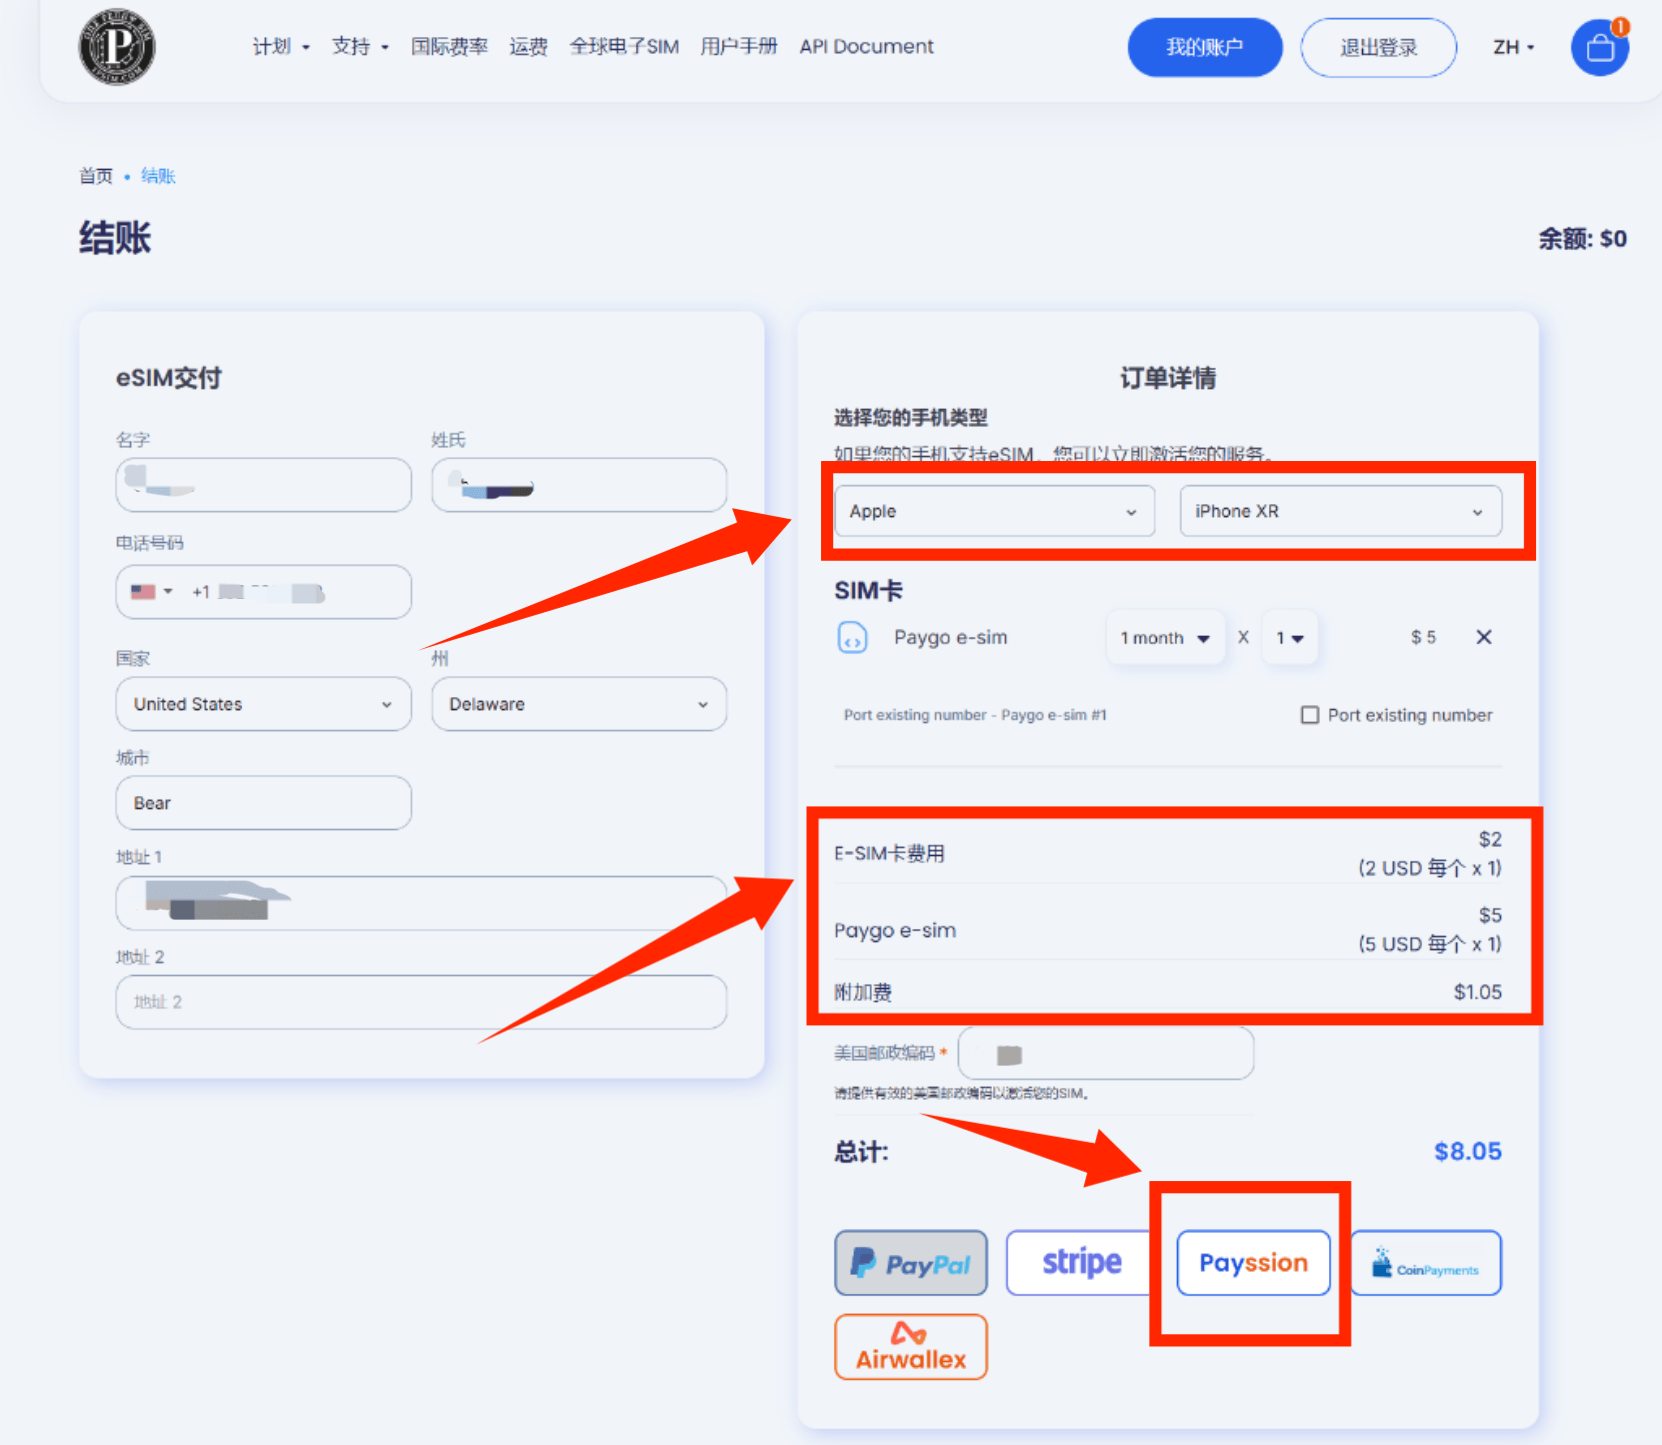Click the 余额: $0 balance text
The width and height of the screenshot is (1662, 1445).
coord(1583,239)
